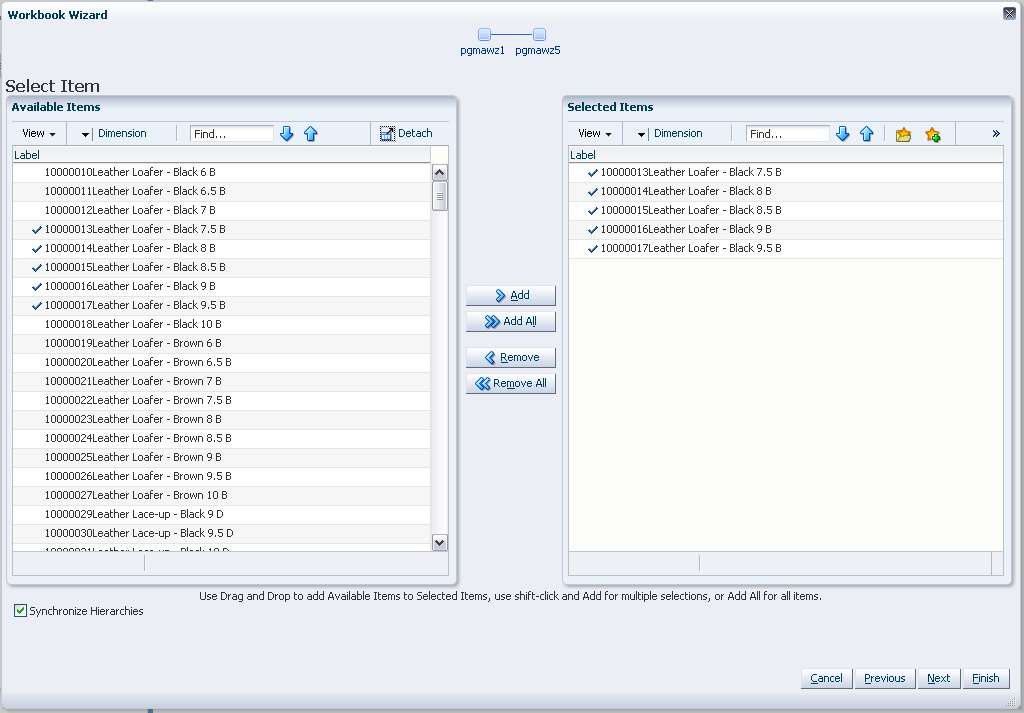Open the Dimension dropdown in Selected Items
The image size is (1024, 713).
pos(641,134)
